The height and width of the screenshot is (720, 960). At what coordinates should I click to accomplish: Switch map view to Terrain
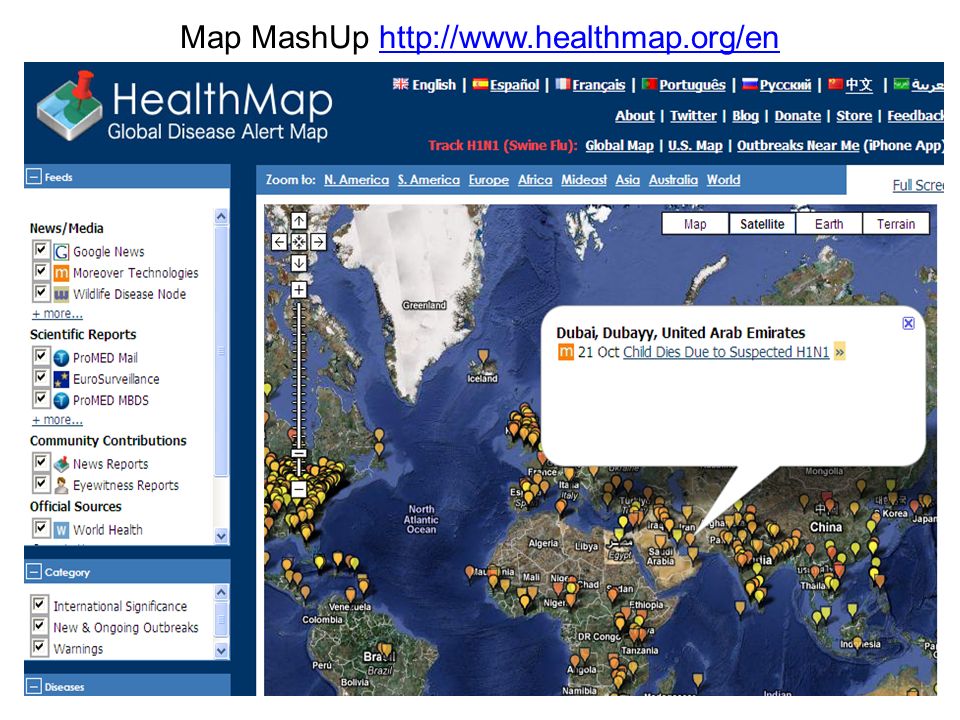(x=896, y=224)
